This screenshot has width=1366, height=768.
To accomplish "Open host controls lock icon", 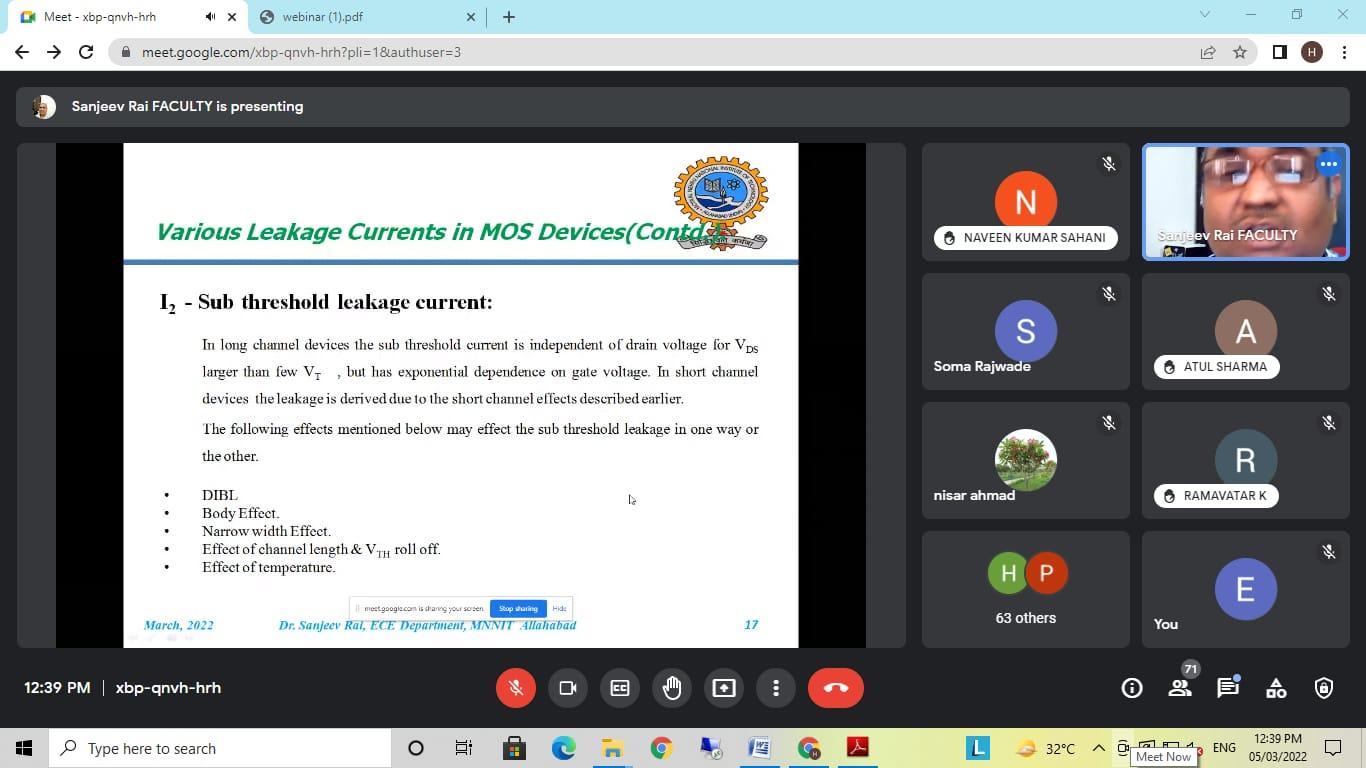I will click(x=1324, y=688).
